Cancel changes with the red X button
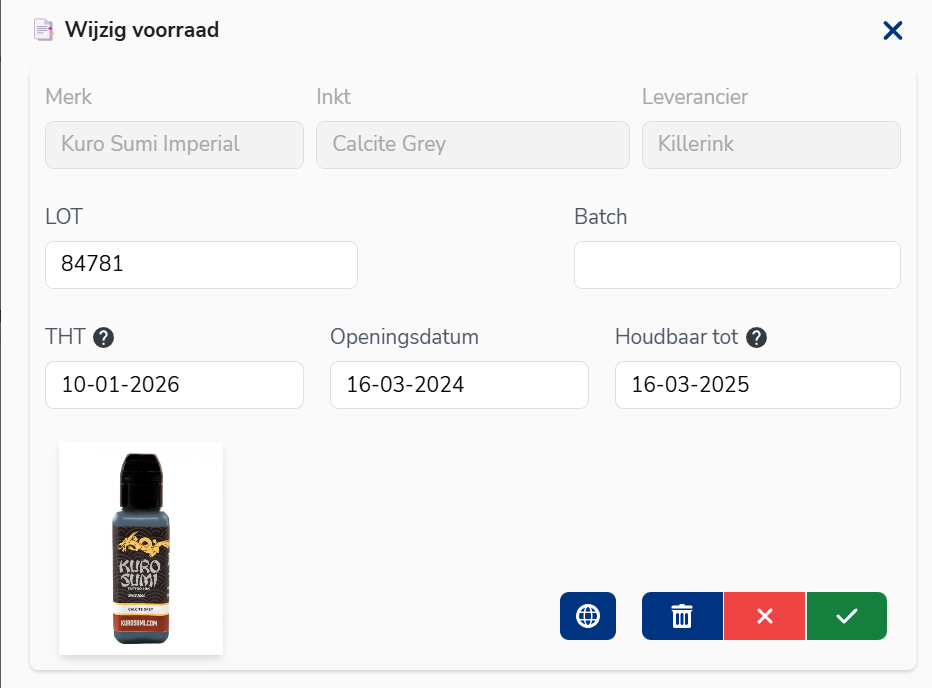This screenshot has height=688, width=932. (x=765, y=616)
